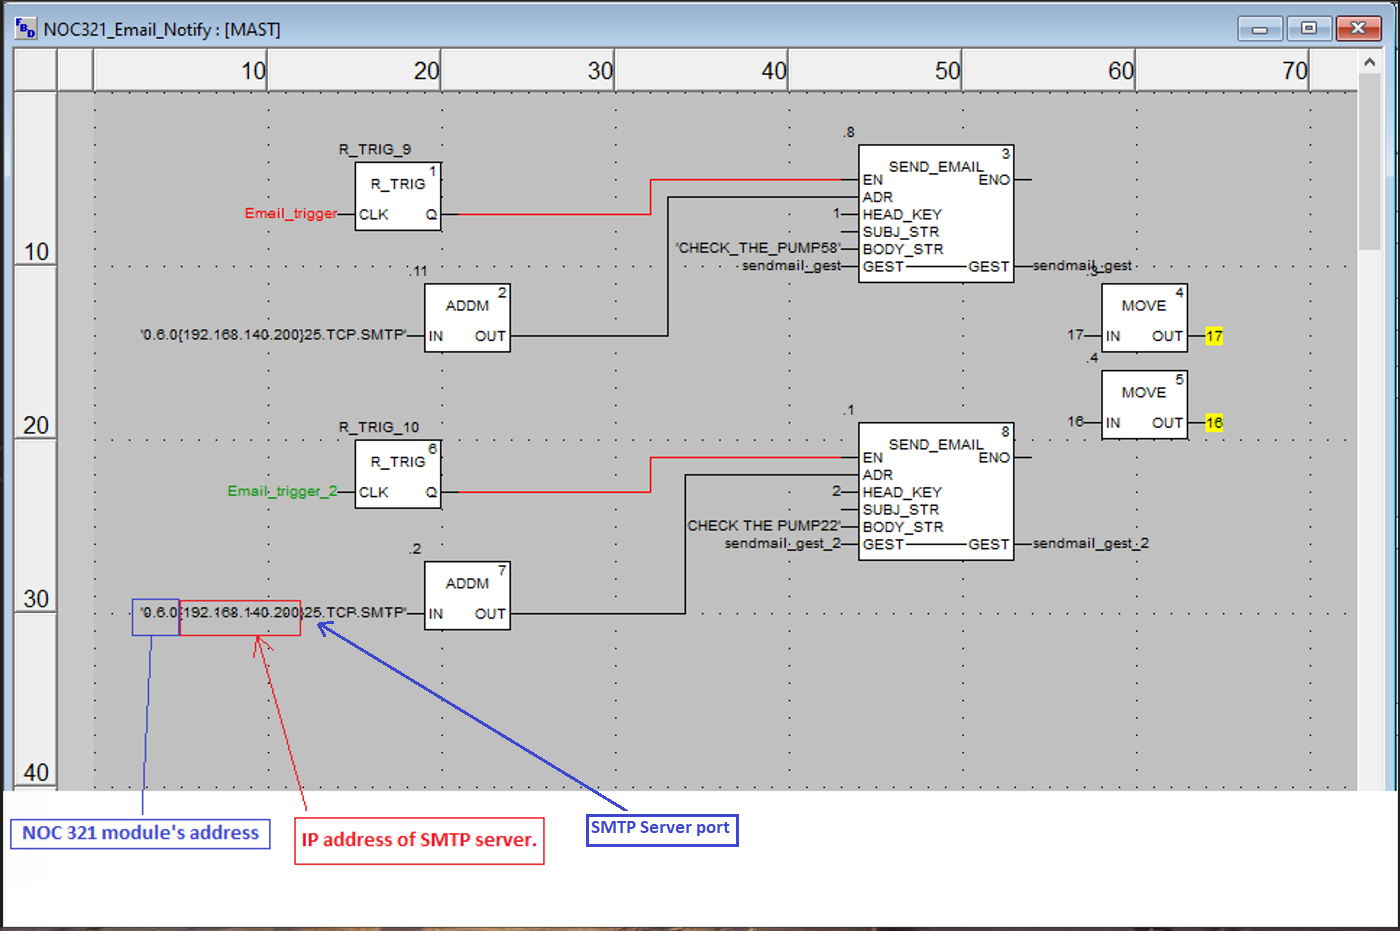Select the ADDM block numbered 7
The height and width of the screenshot is (931, 1400).
click(x=467, y=596)
